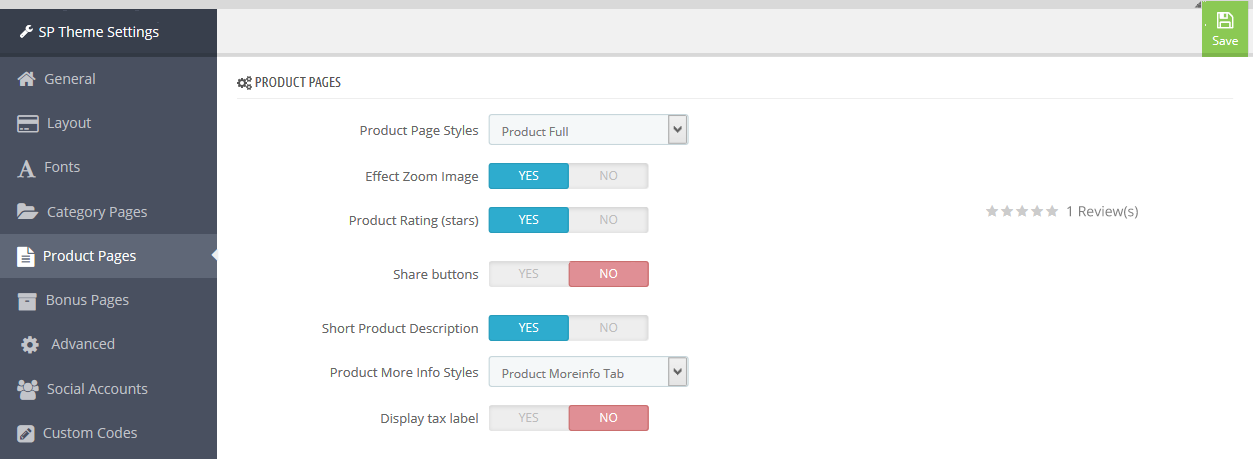Click the star rating preview
Image resolution: width=1253 pixels, height=459 pixels.
[1021, 211]
